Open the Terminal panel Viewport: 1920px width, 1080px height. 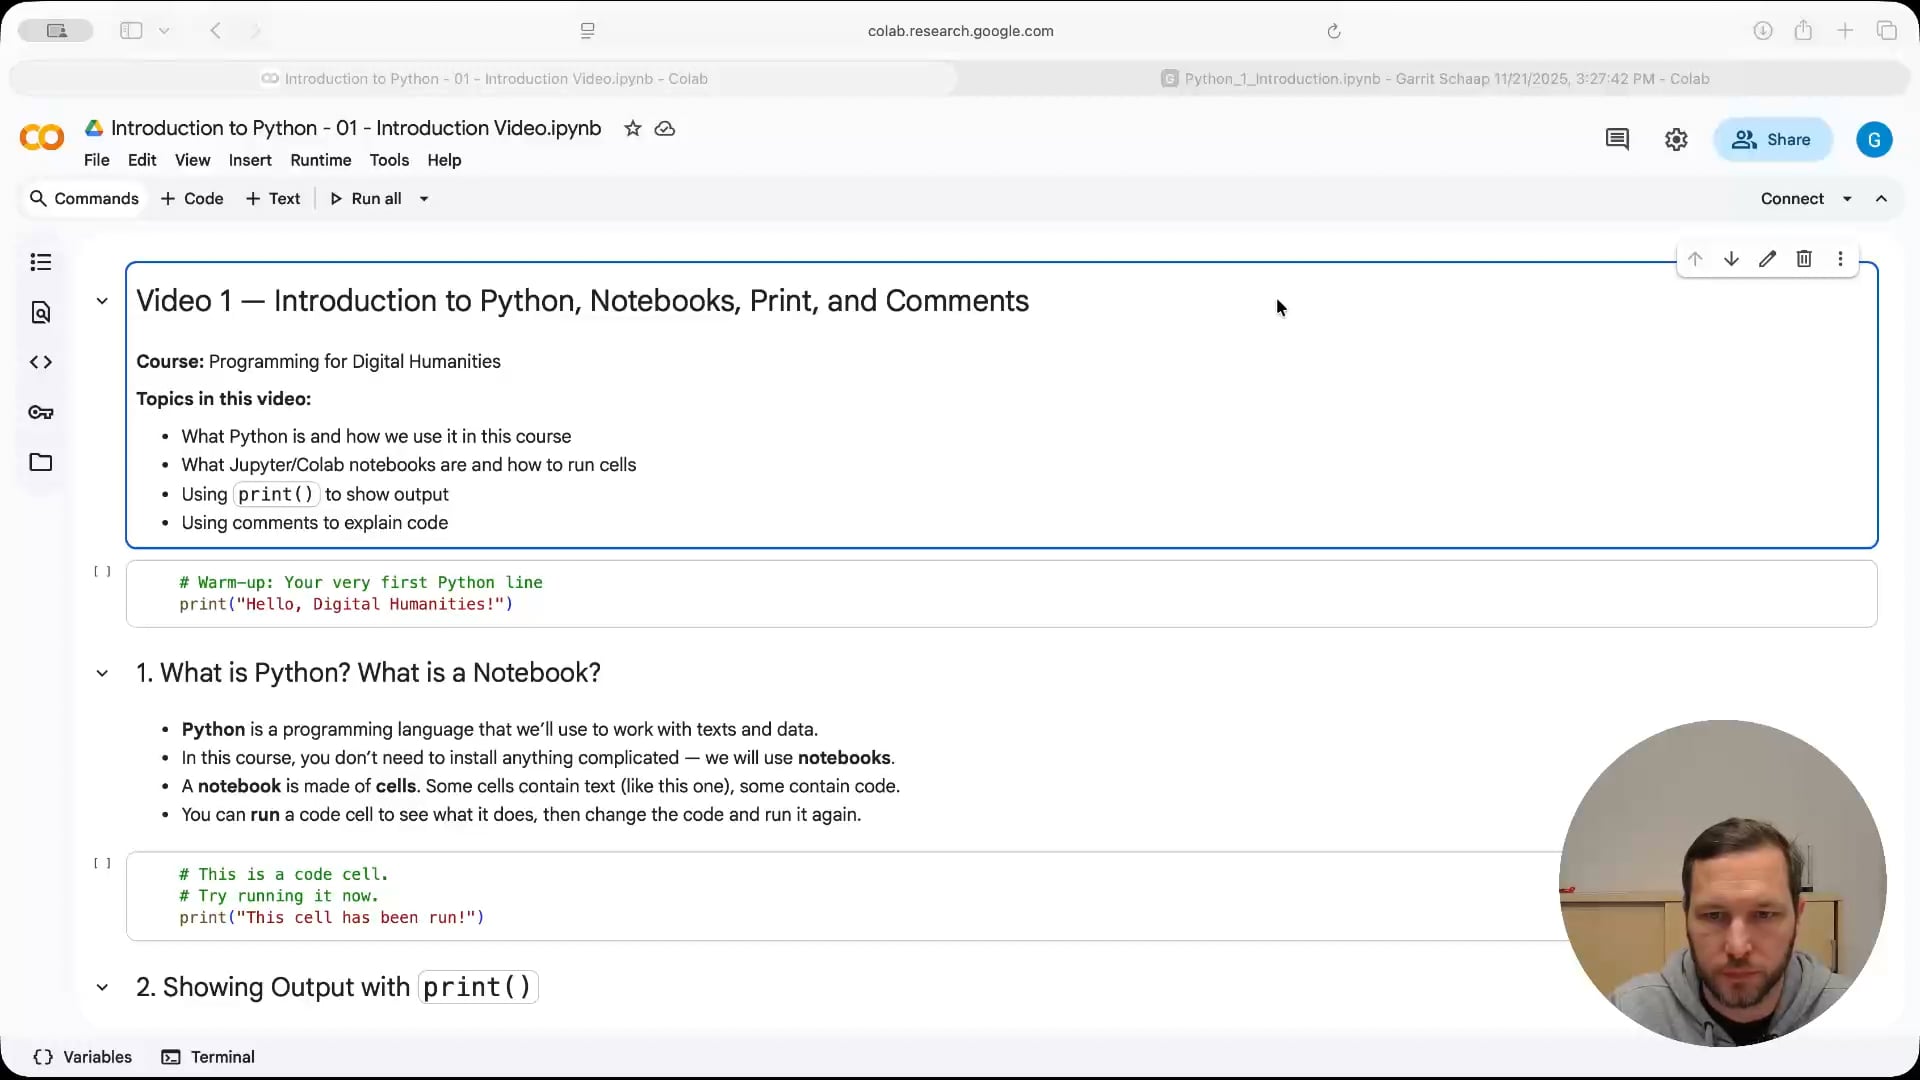(208, 1057)
